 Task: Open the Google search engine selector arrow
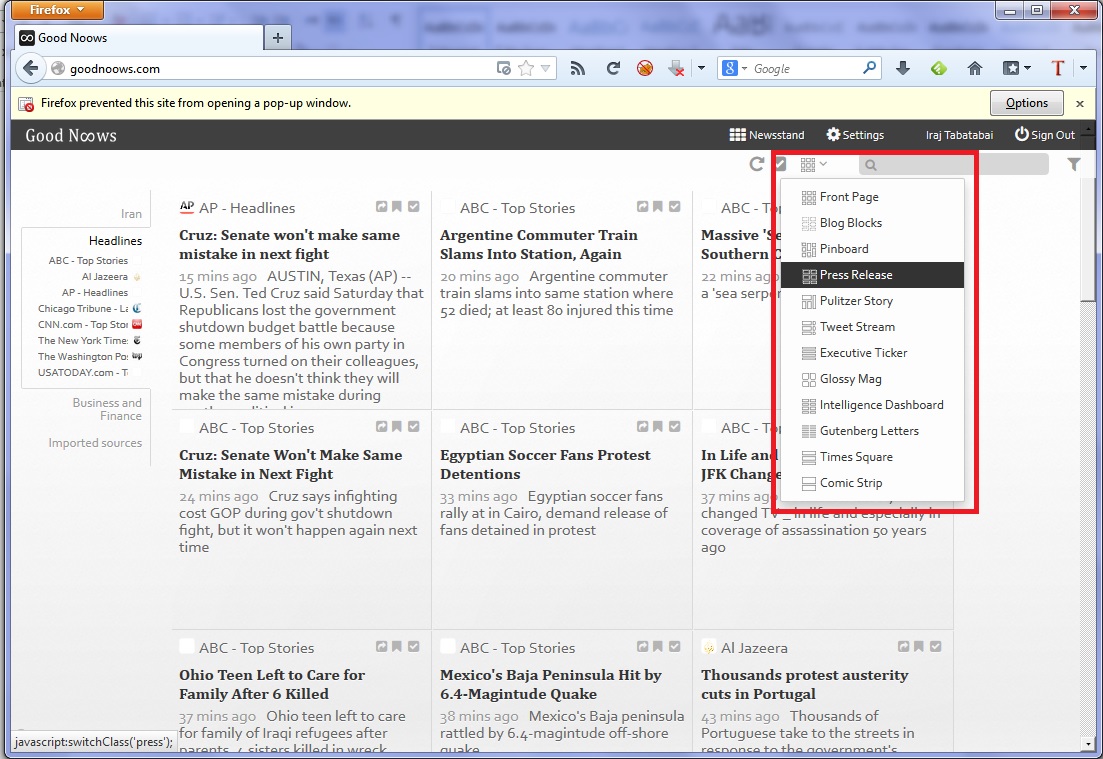point(744,69)
